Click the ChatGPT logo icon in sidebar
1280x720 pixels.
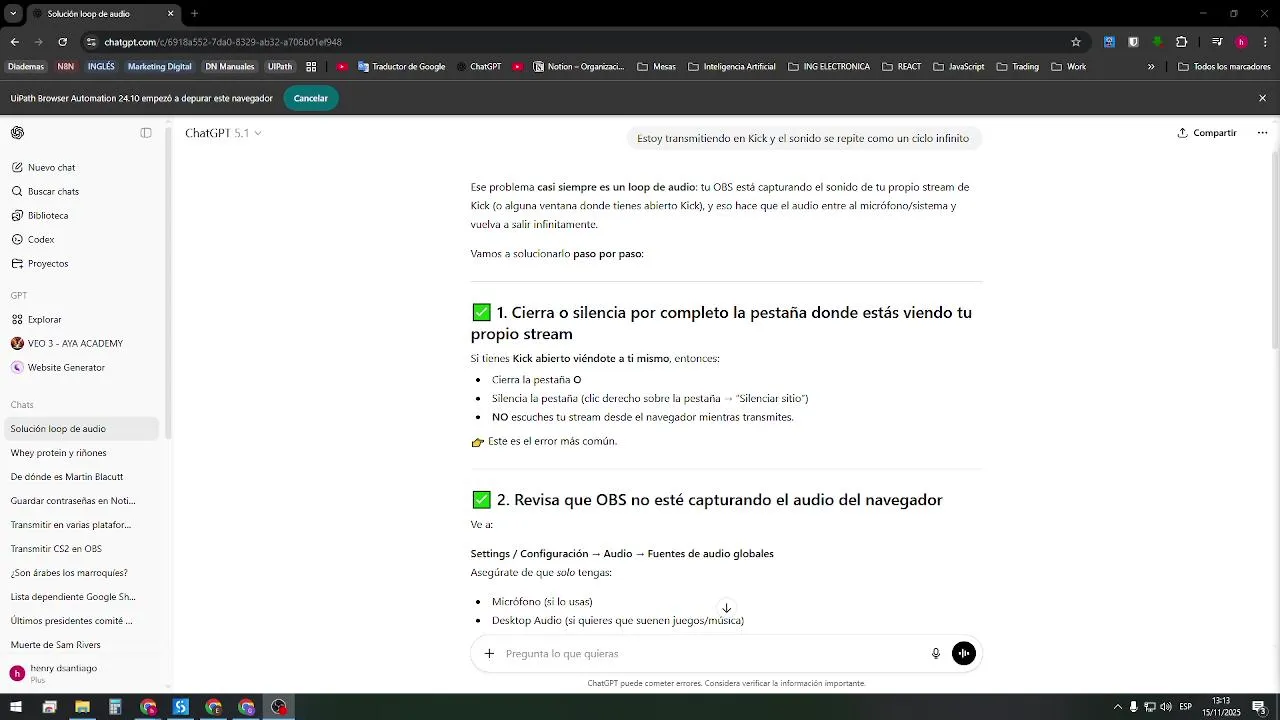point(17,133)
